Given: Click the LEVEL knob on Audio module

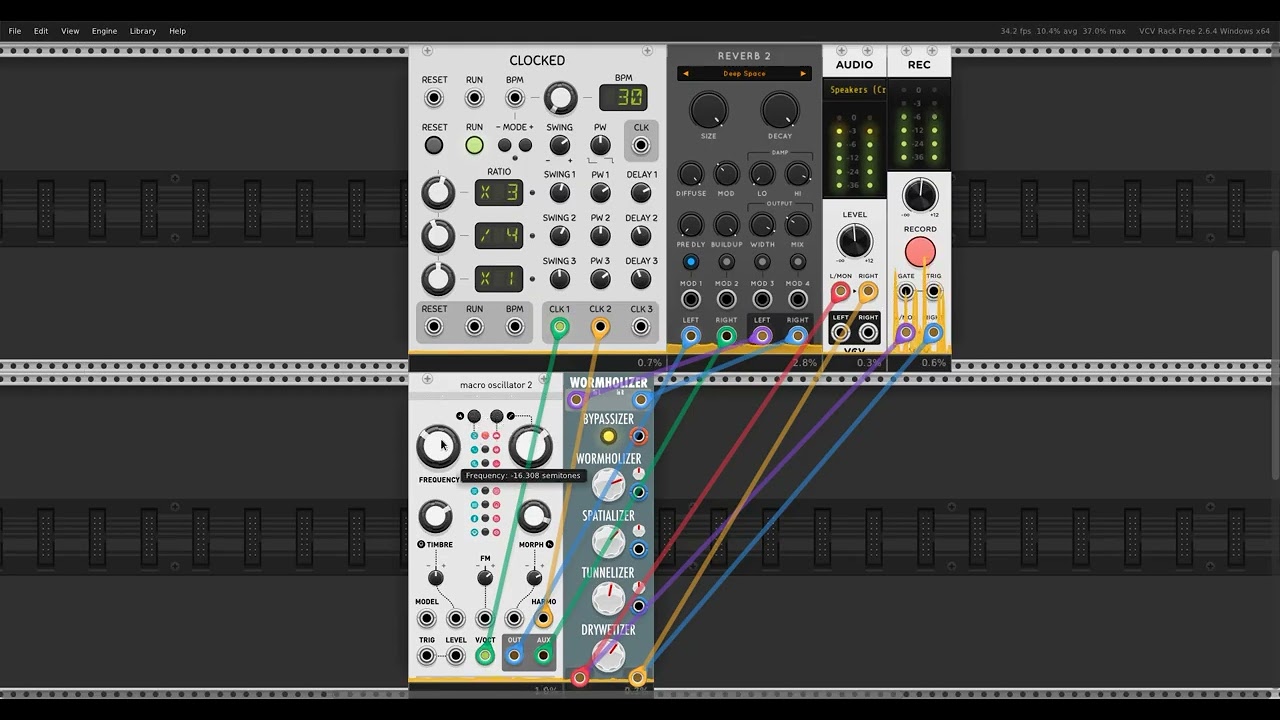Looking at the screenshot, I should [x=854, y=240].
